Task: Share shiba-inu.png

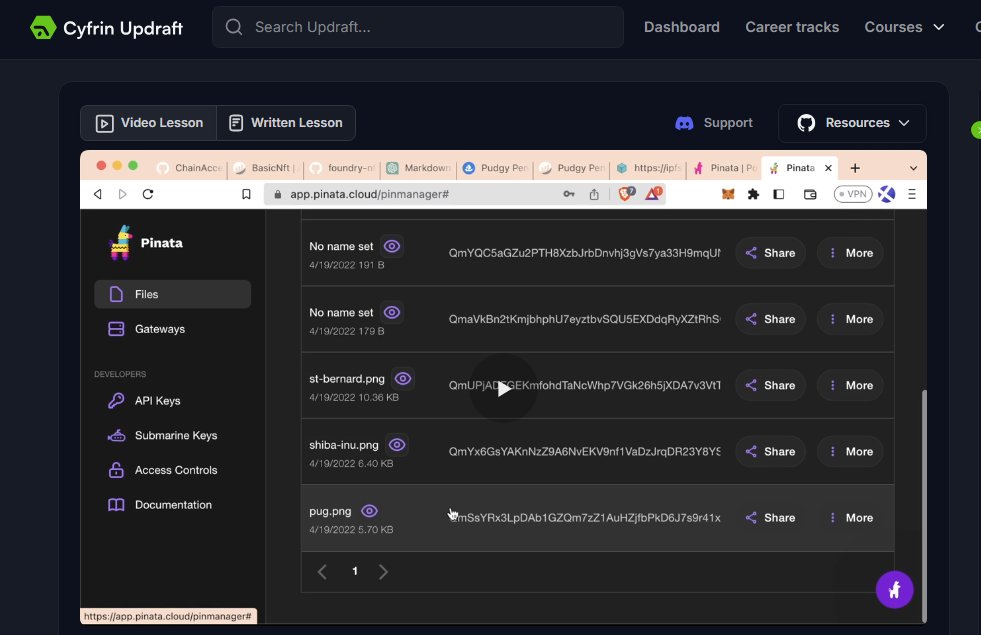Action: tap(770, 452)
